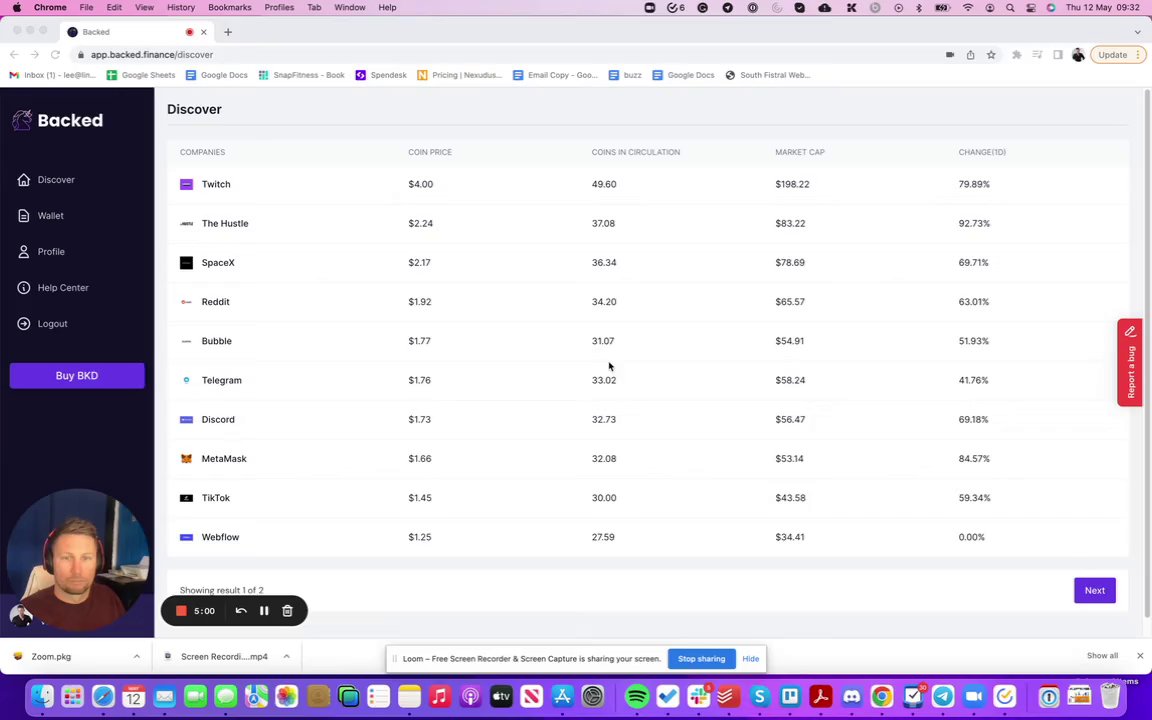Image resolution: width=1152 pixels, height=720 pixels.
Task: Stop the Loom recording with red square
Action: tap(181, 611)
